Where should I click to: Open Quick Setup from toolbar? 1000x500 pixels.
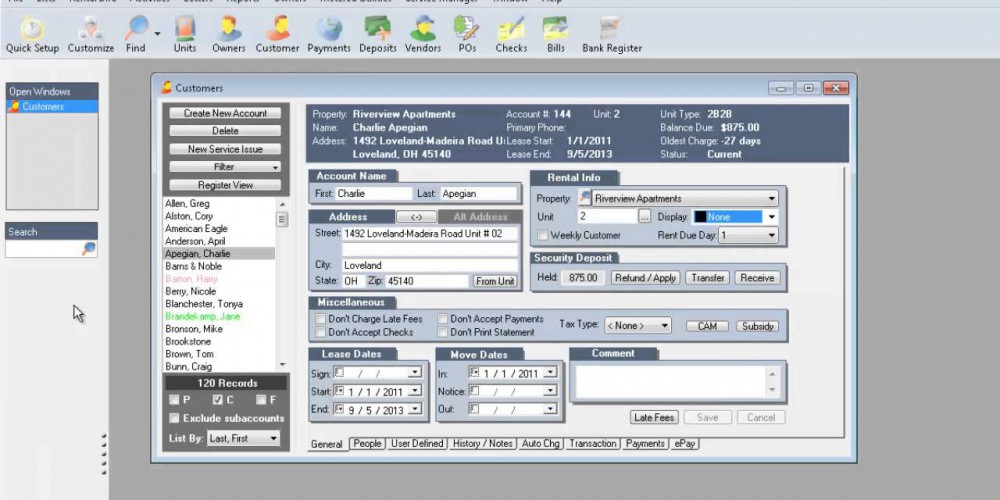pos(32,35)
